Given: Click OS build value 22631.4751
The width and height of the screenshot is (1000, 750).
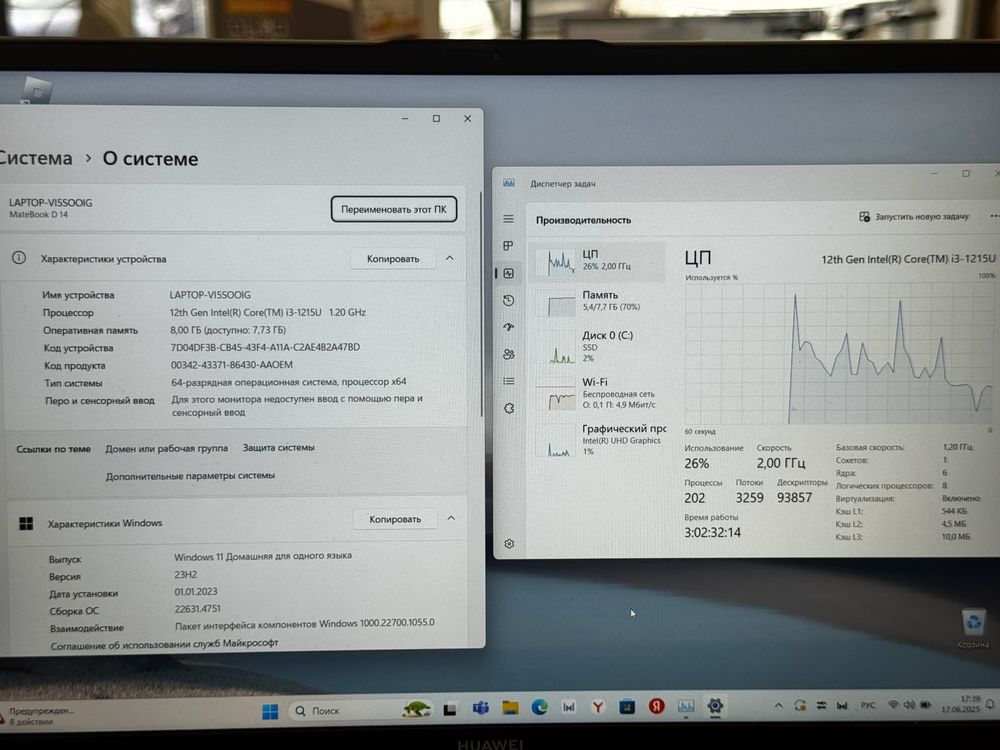Looking at the screenshot, I should pos(198,609).
